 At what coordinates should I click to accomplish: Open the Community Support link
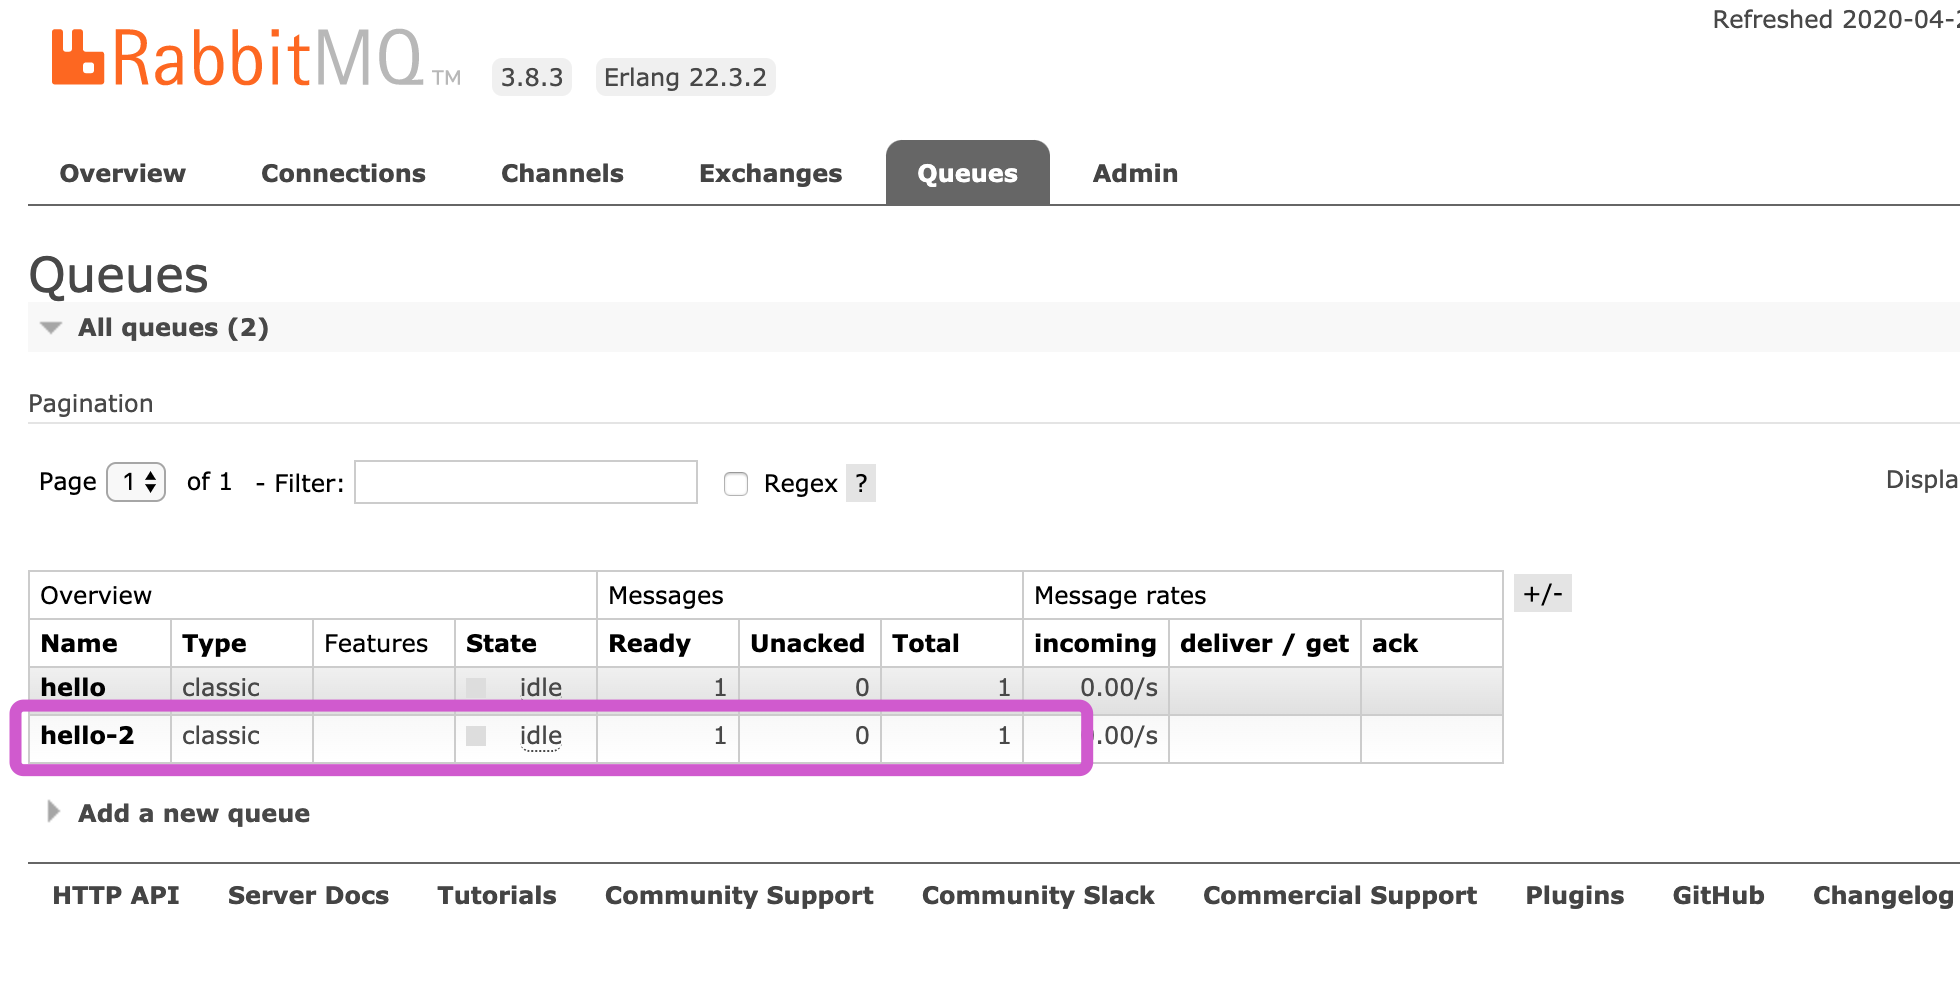point(739,896)
